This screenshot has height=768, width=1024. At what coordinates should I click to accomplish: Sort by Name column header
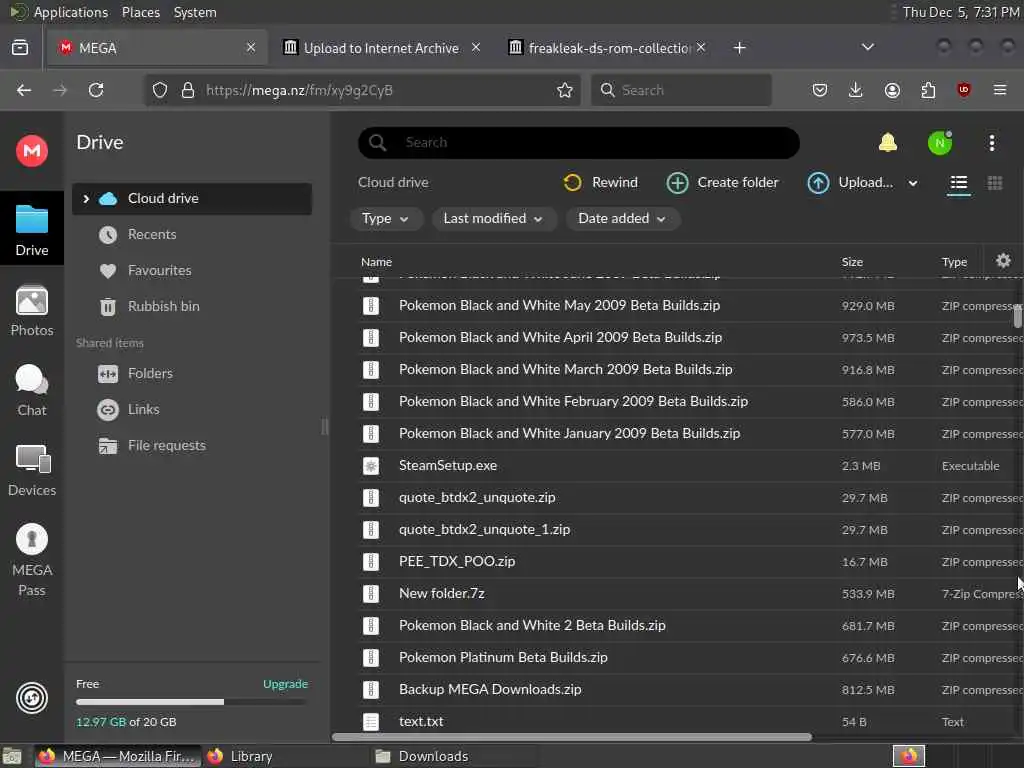(x=376, y=262)
